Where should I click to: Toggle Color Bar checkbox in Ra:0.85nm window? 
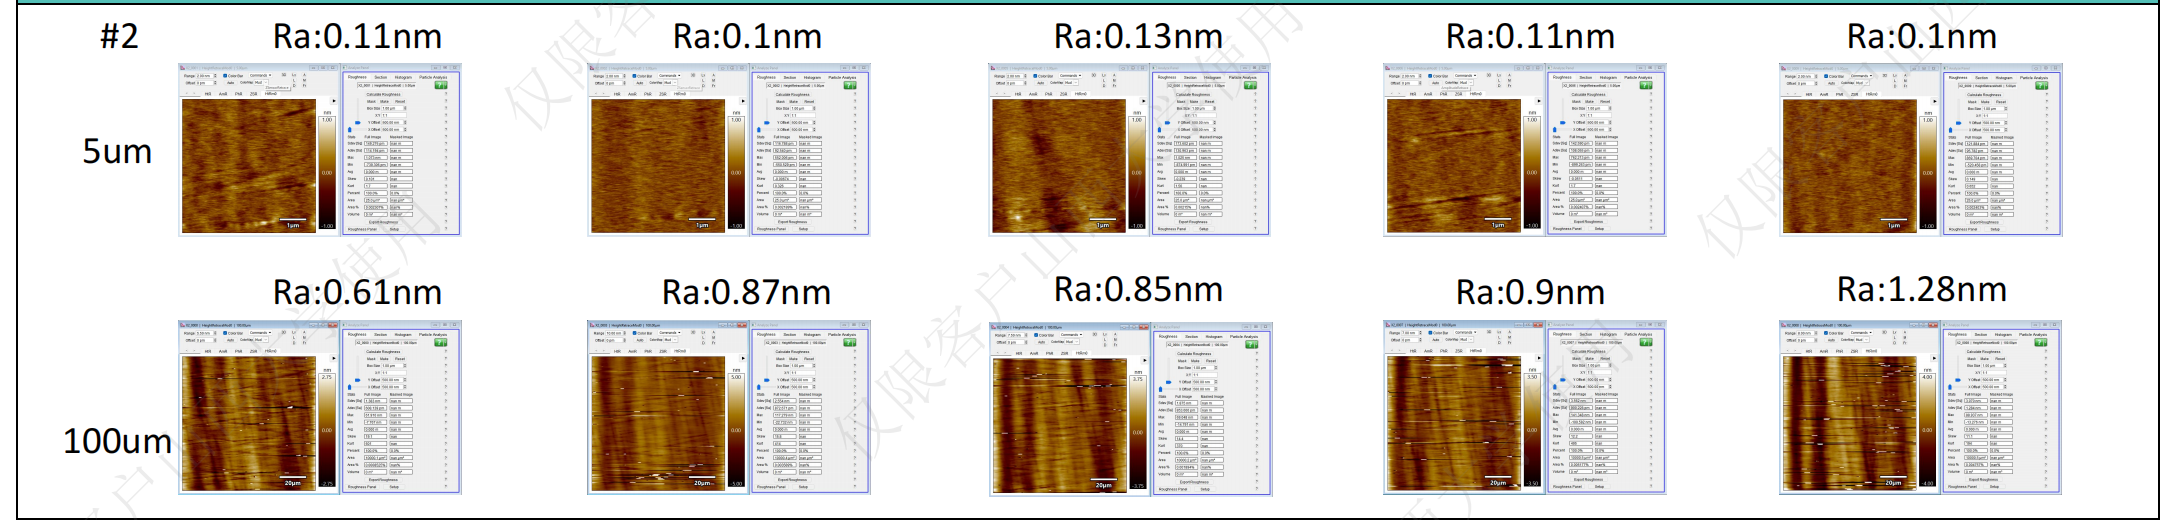pyautogui.click(x=1036, y=335)
